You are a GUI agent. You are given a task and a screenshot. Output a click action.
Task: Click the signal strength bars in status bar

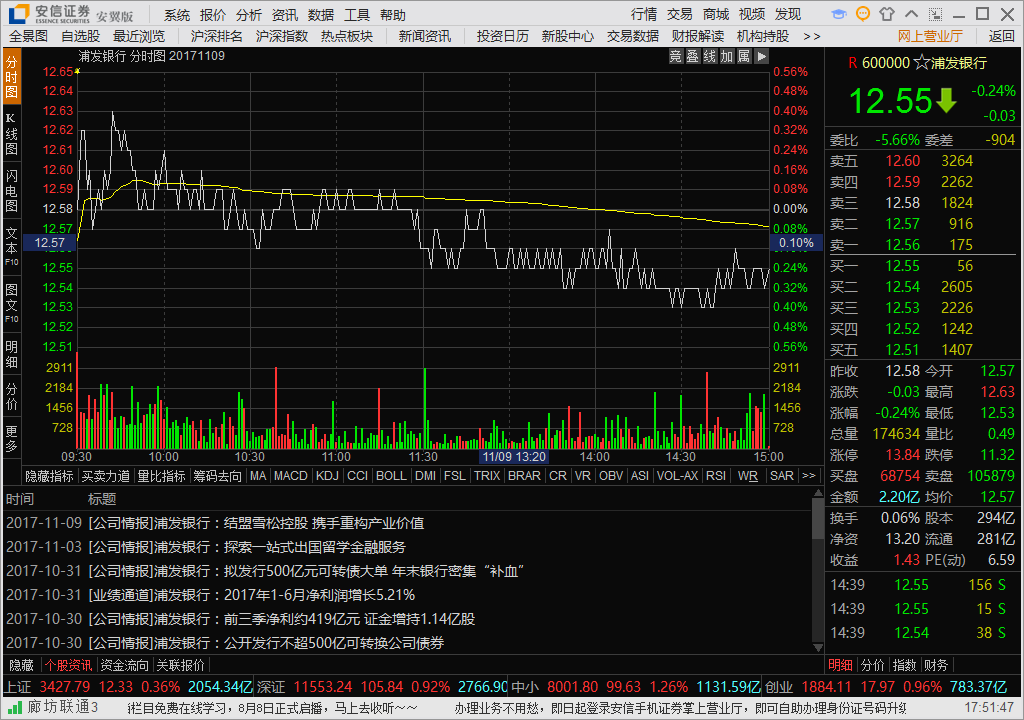click(14, 708)
